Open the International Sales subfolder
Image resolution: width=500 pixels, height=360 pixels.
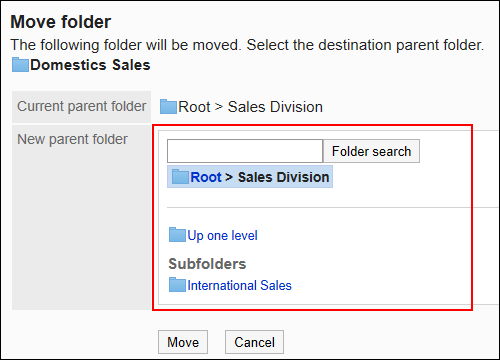[x=239, y=285]
